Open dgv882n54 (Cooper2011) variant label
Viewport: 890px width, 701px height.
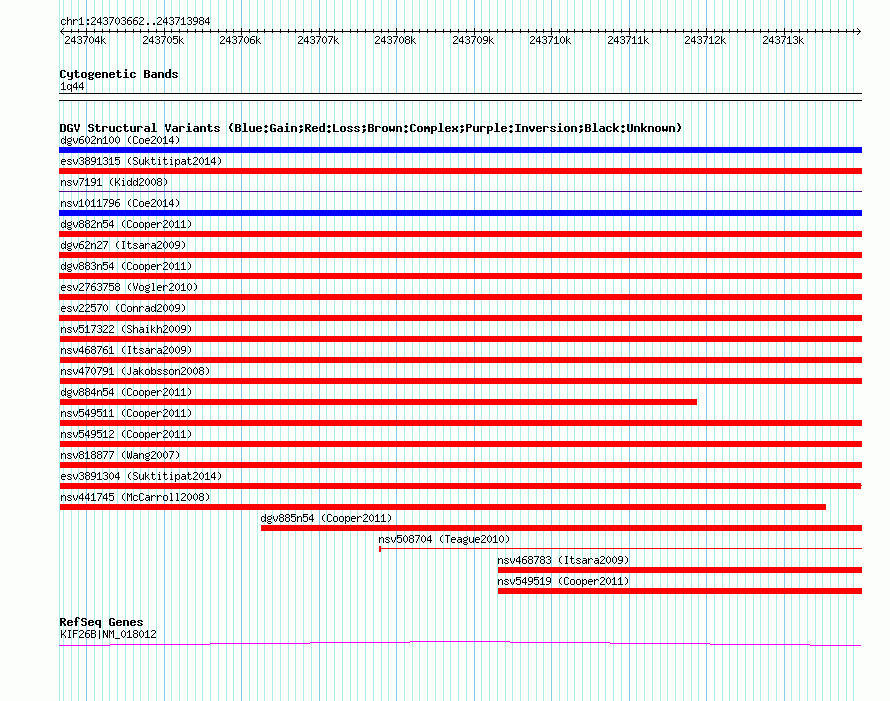(x=126, y=224)
